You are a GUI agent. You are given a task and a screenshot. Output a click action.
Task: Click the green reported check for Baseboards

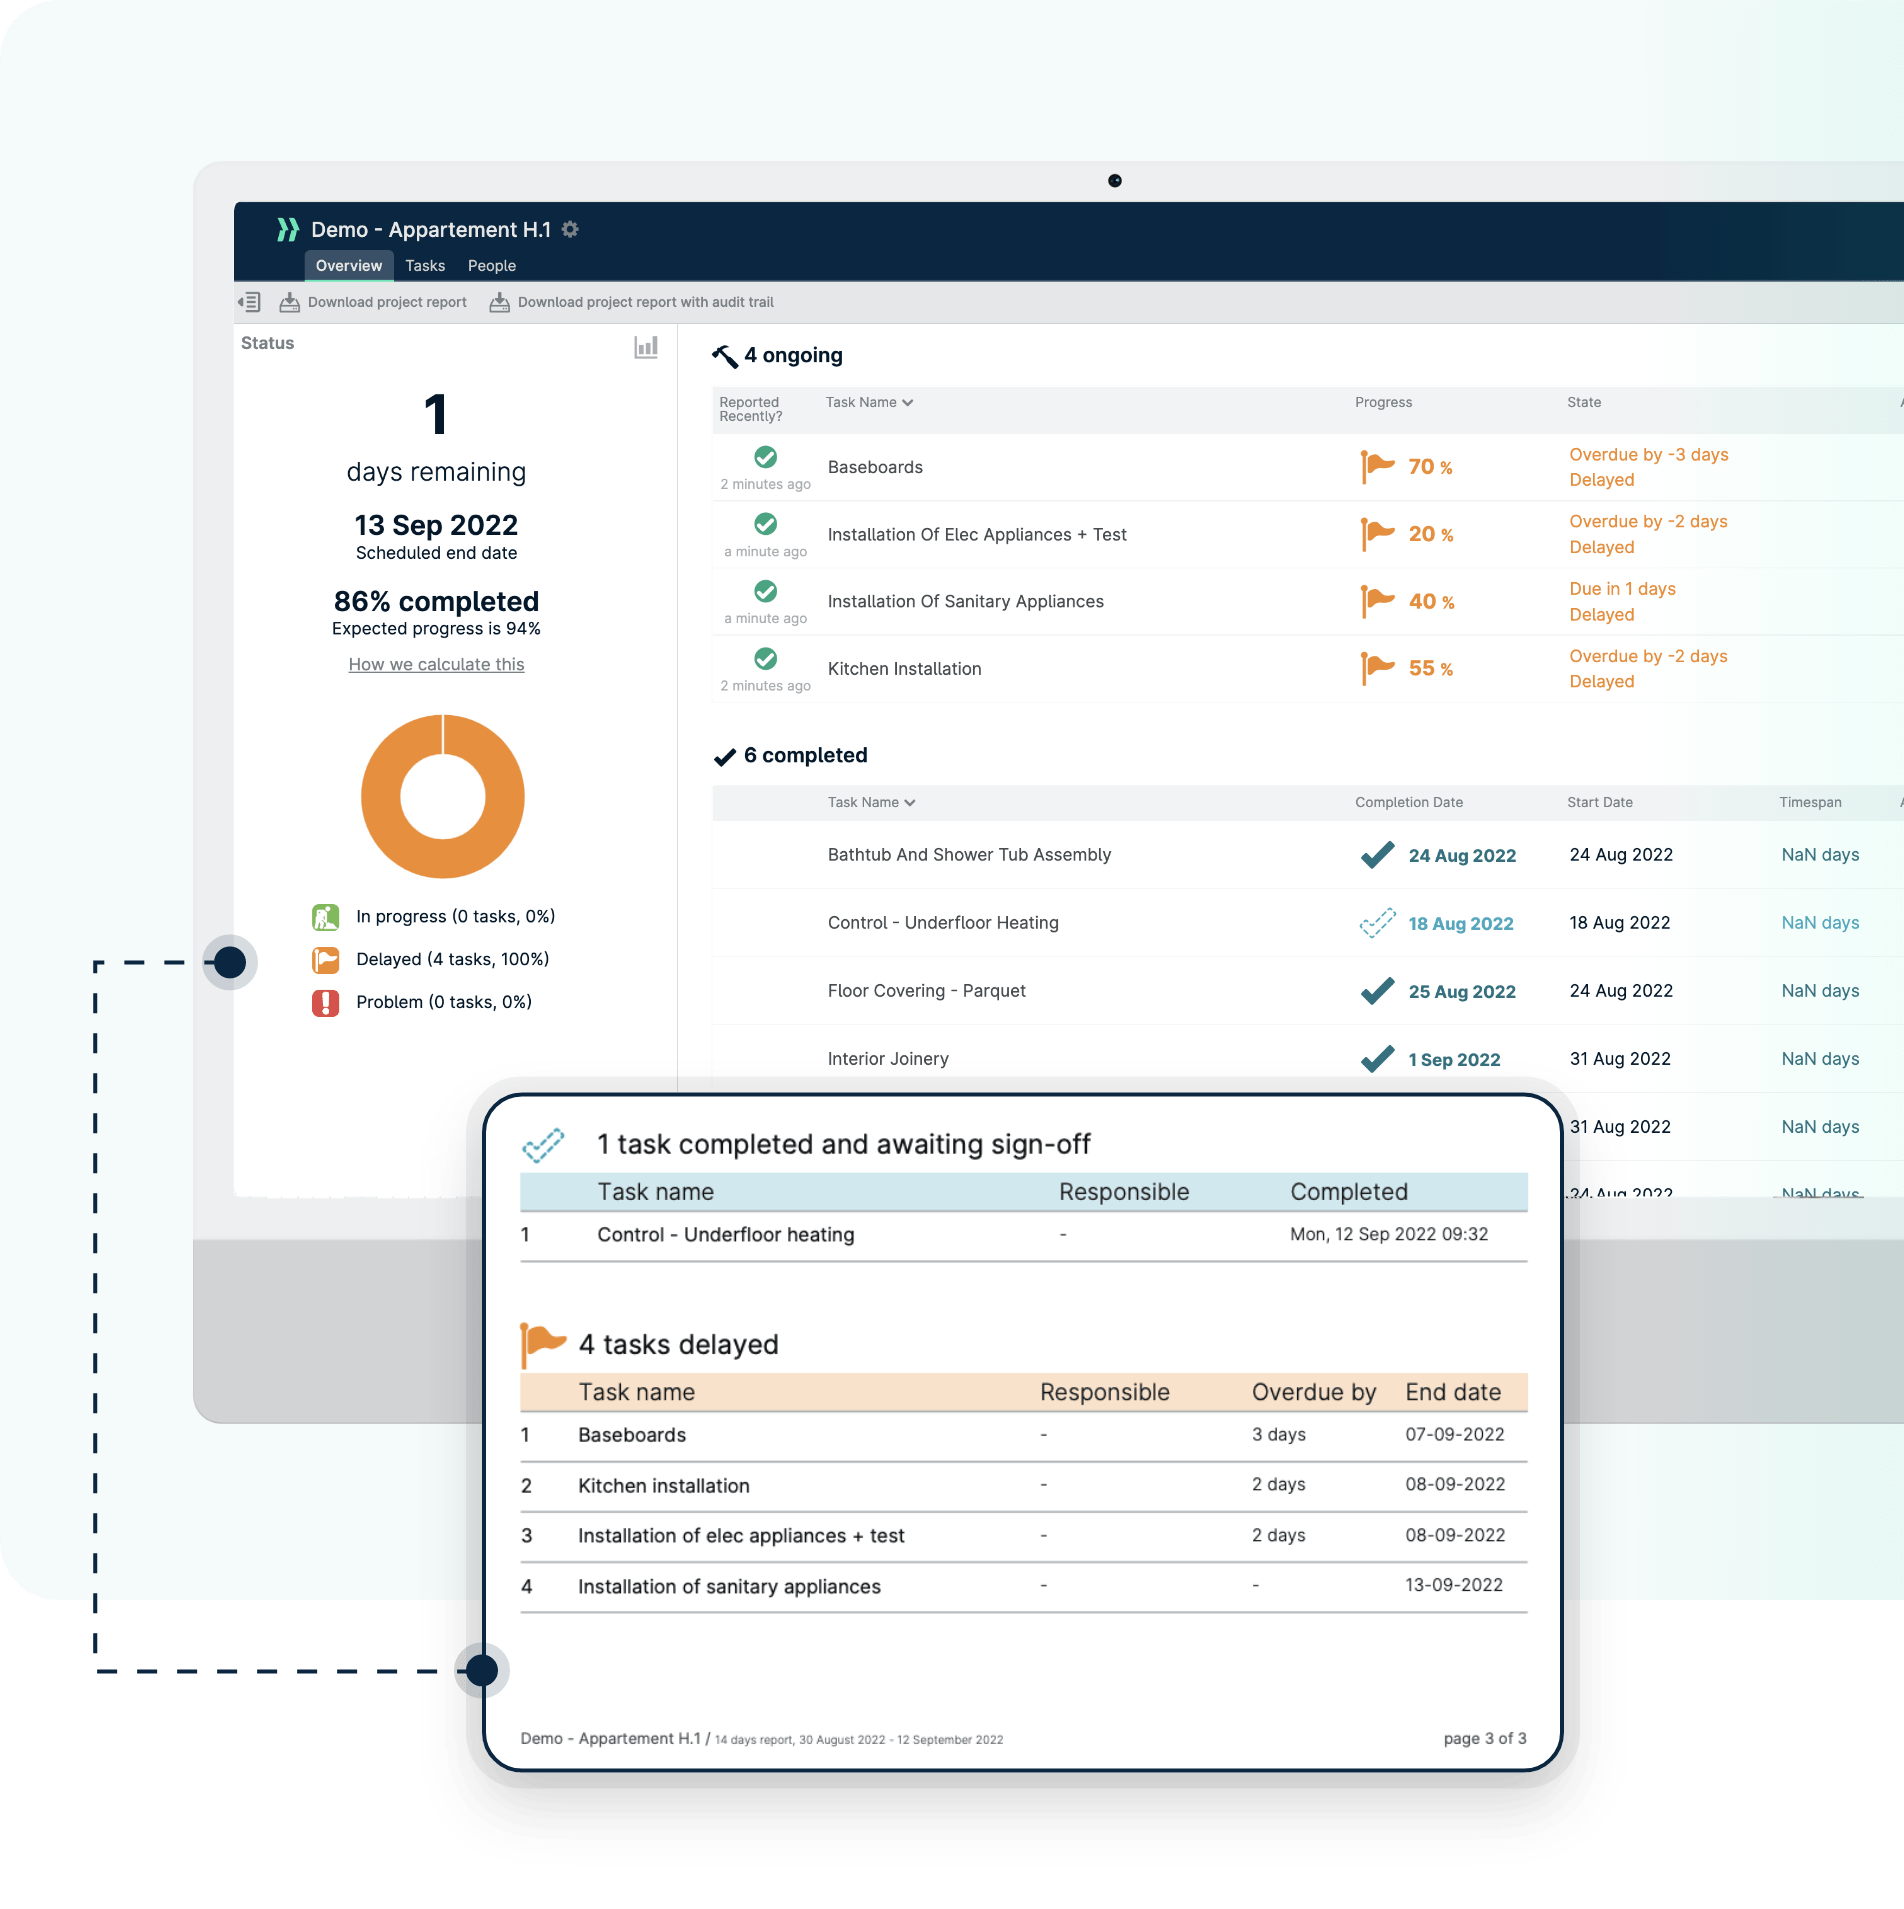click(765, 457)
